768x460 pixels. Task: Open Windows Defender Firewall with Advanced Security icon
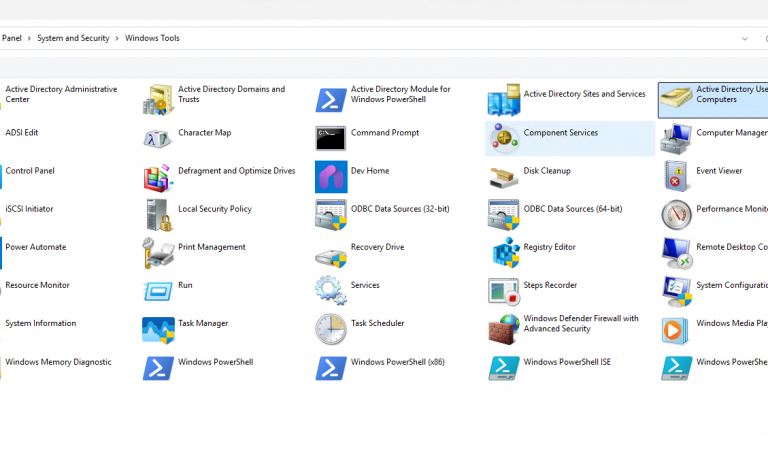[x=504, y=329]
